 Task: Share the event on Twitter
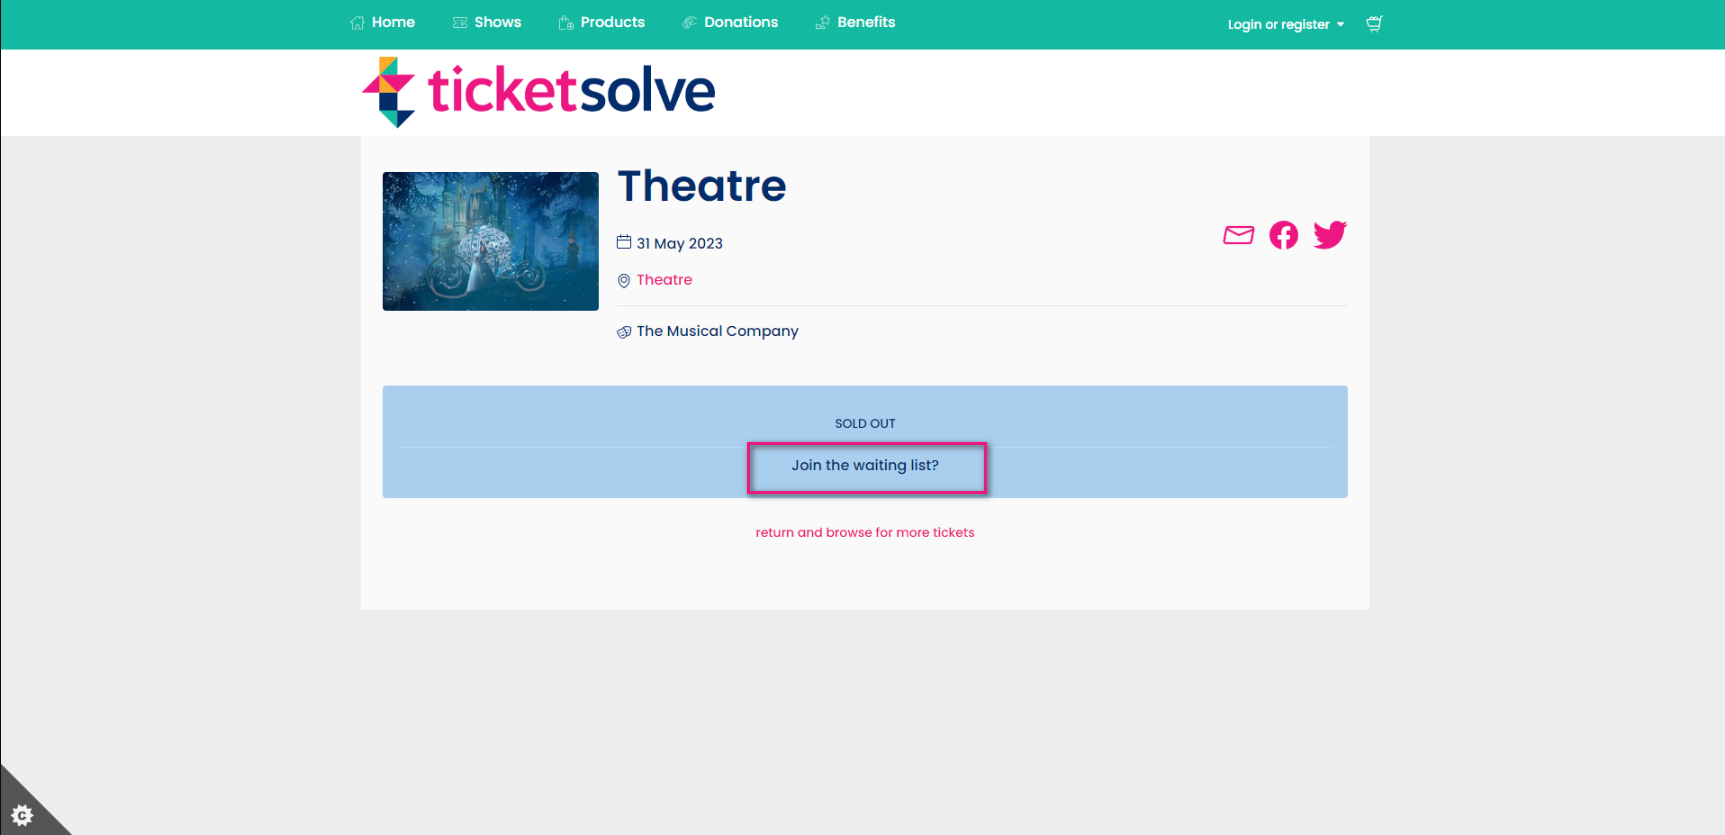[x=1329, y=234]
